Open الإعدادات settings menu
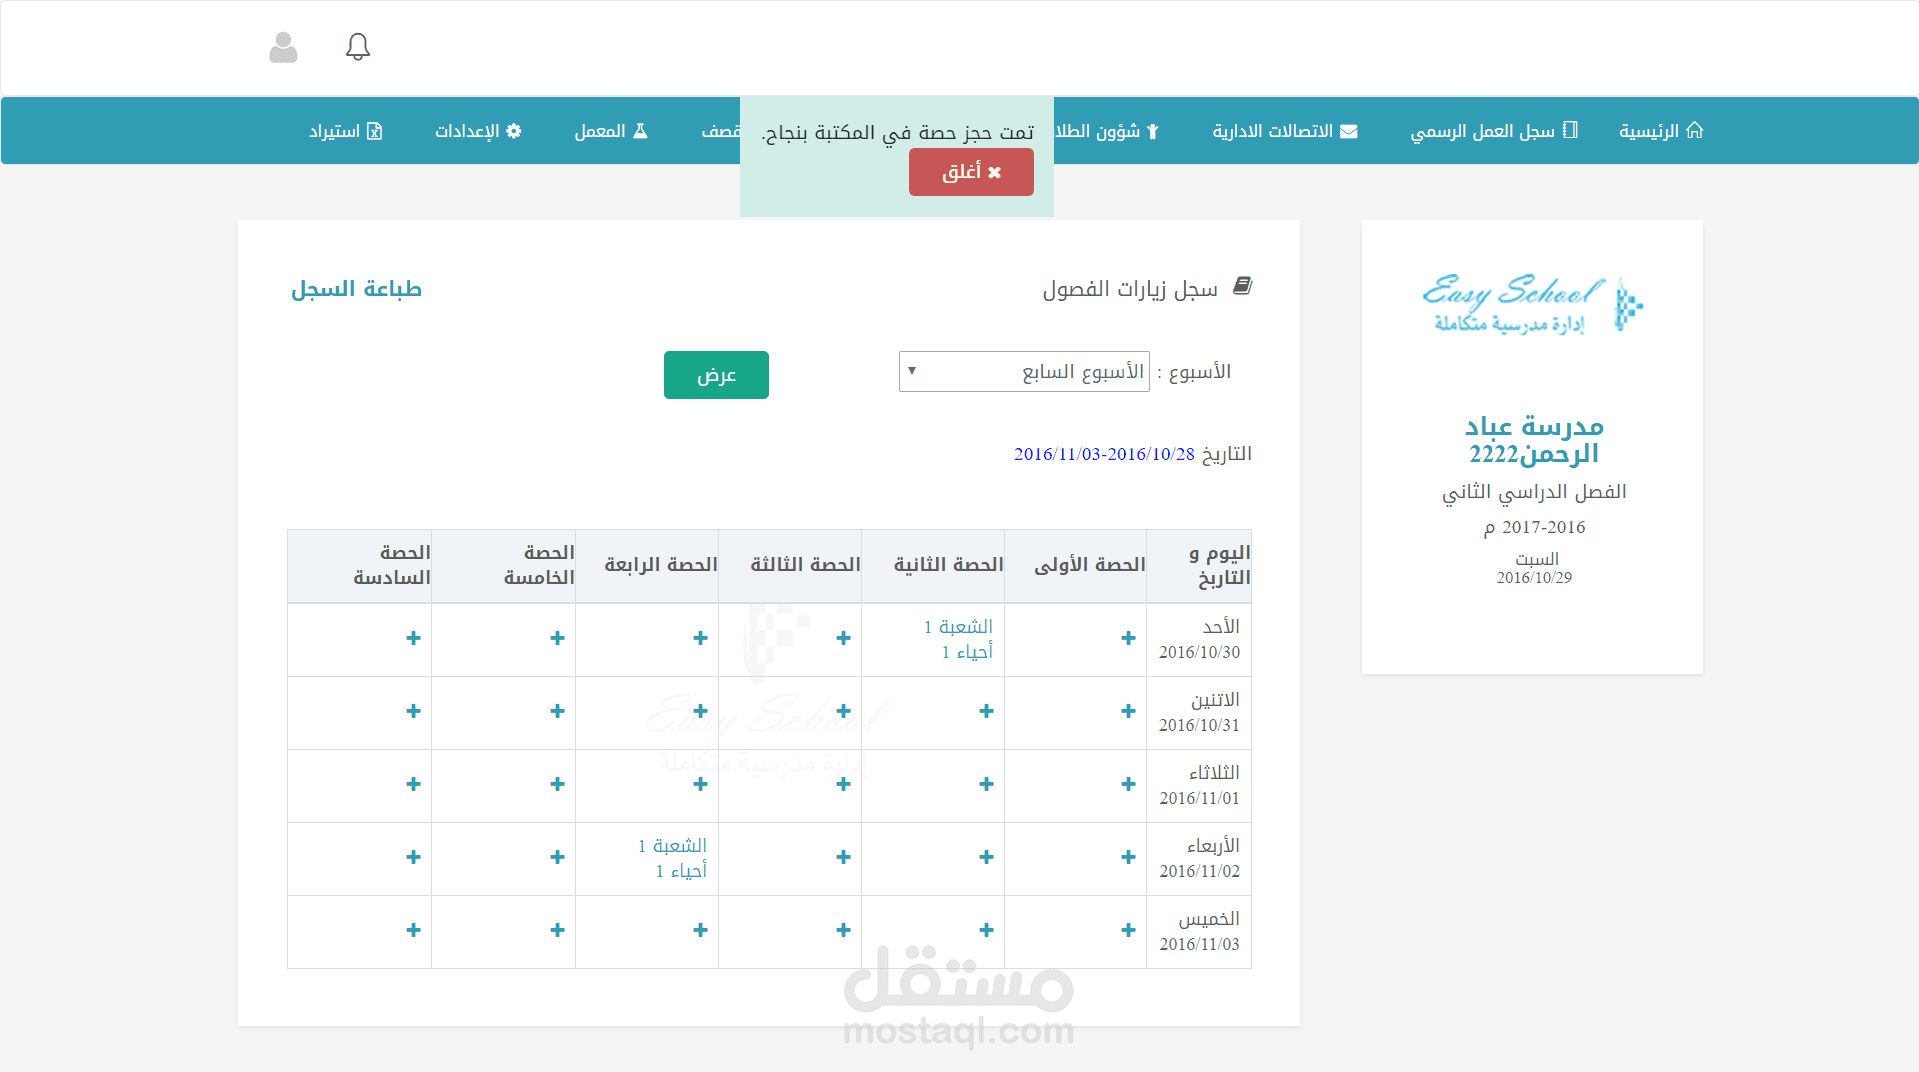This screenshot has height=1072, width=1919. tap(478, 131)
